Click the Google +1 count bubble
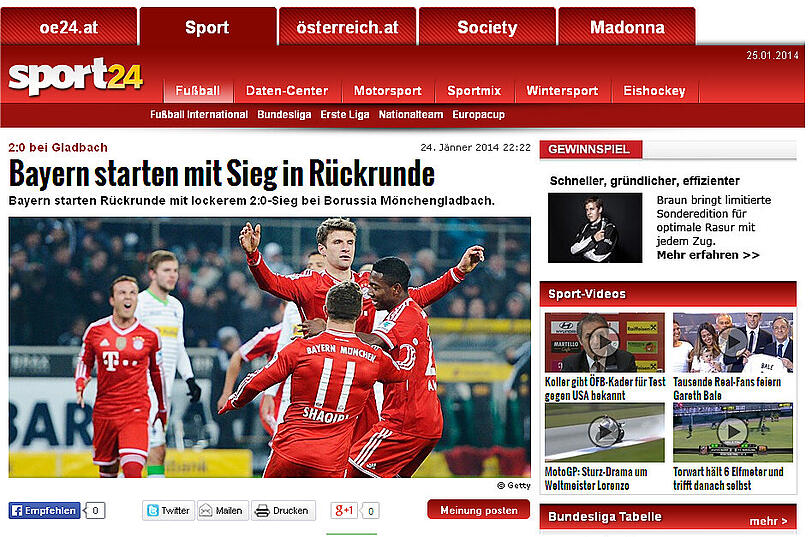Screen dimensions: 812x537 370,511
